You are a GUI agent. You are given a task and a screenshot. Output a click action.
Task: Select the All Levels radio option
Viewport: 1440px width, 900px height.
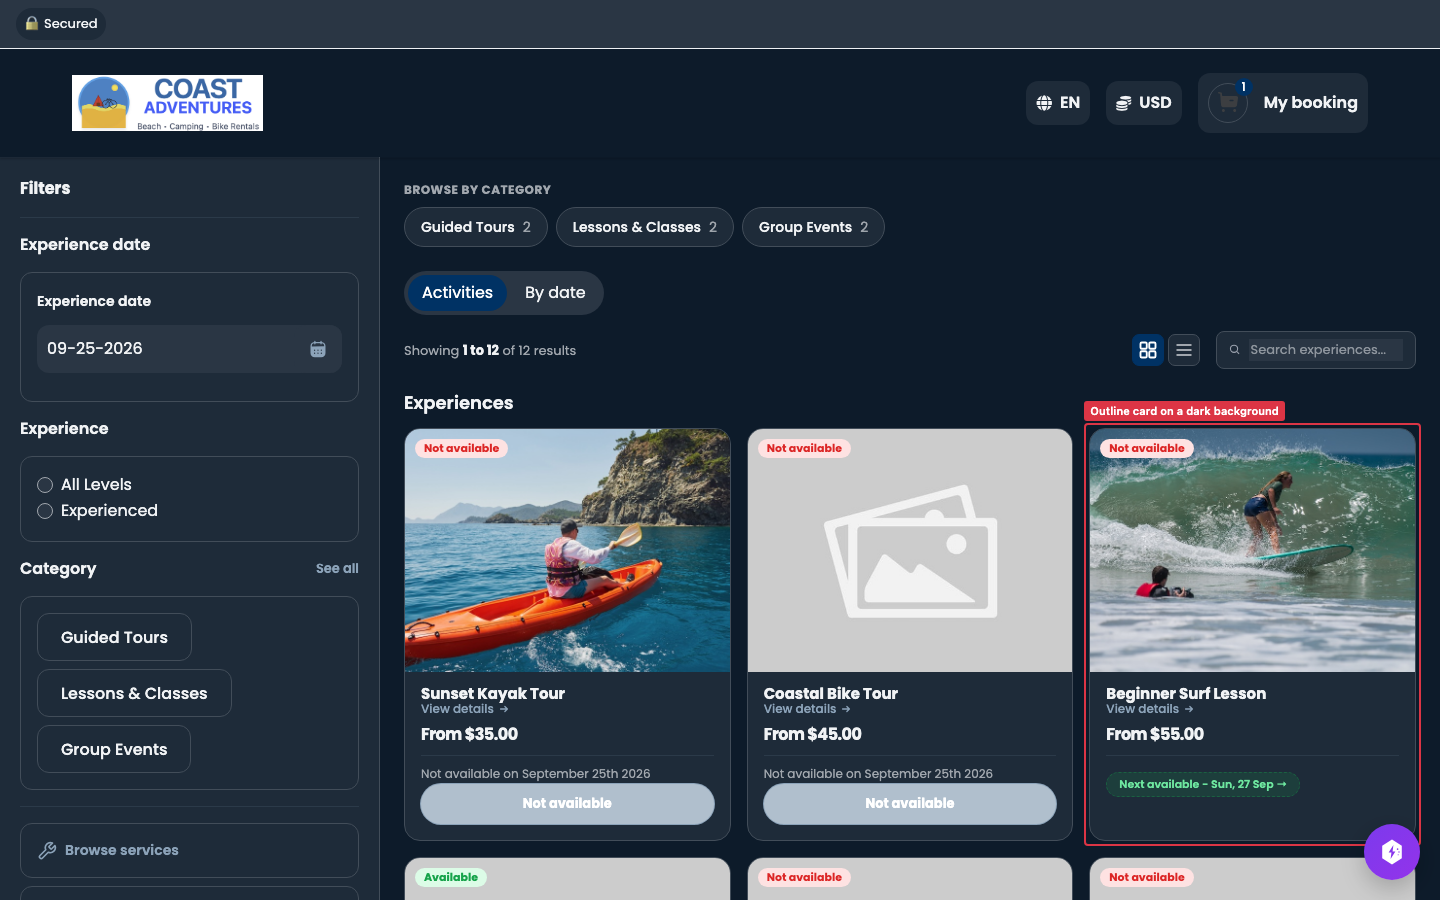pos(45,485)
